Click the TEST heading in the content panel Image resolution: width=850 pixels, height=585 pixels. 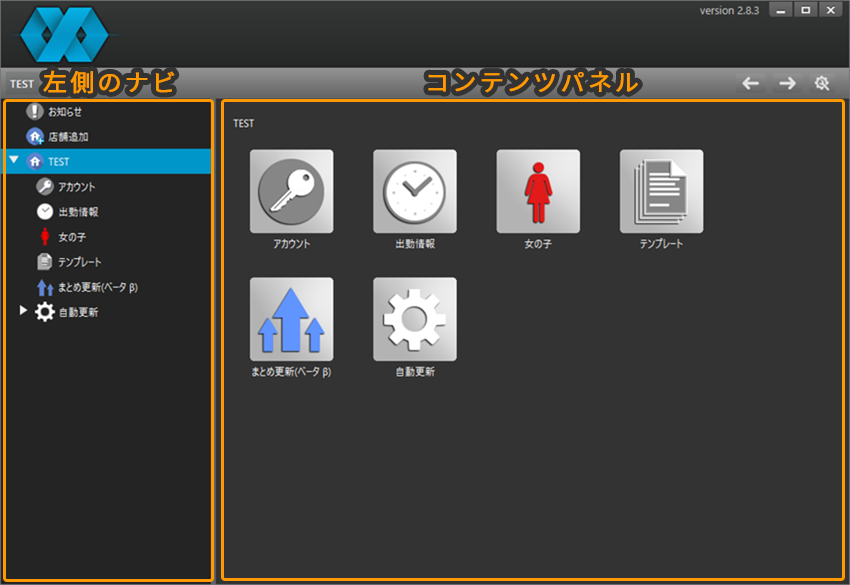[243, 124]
